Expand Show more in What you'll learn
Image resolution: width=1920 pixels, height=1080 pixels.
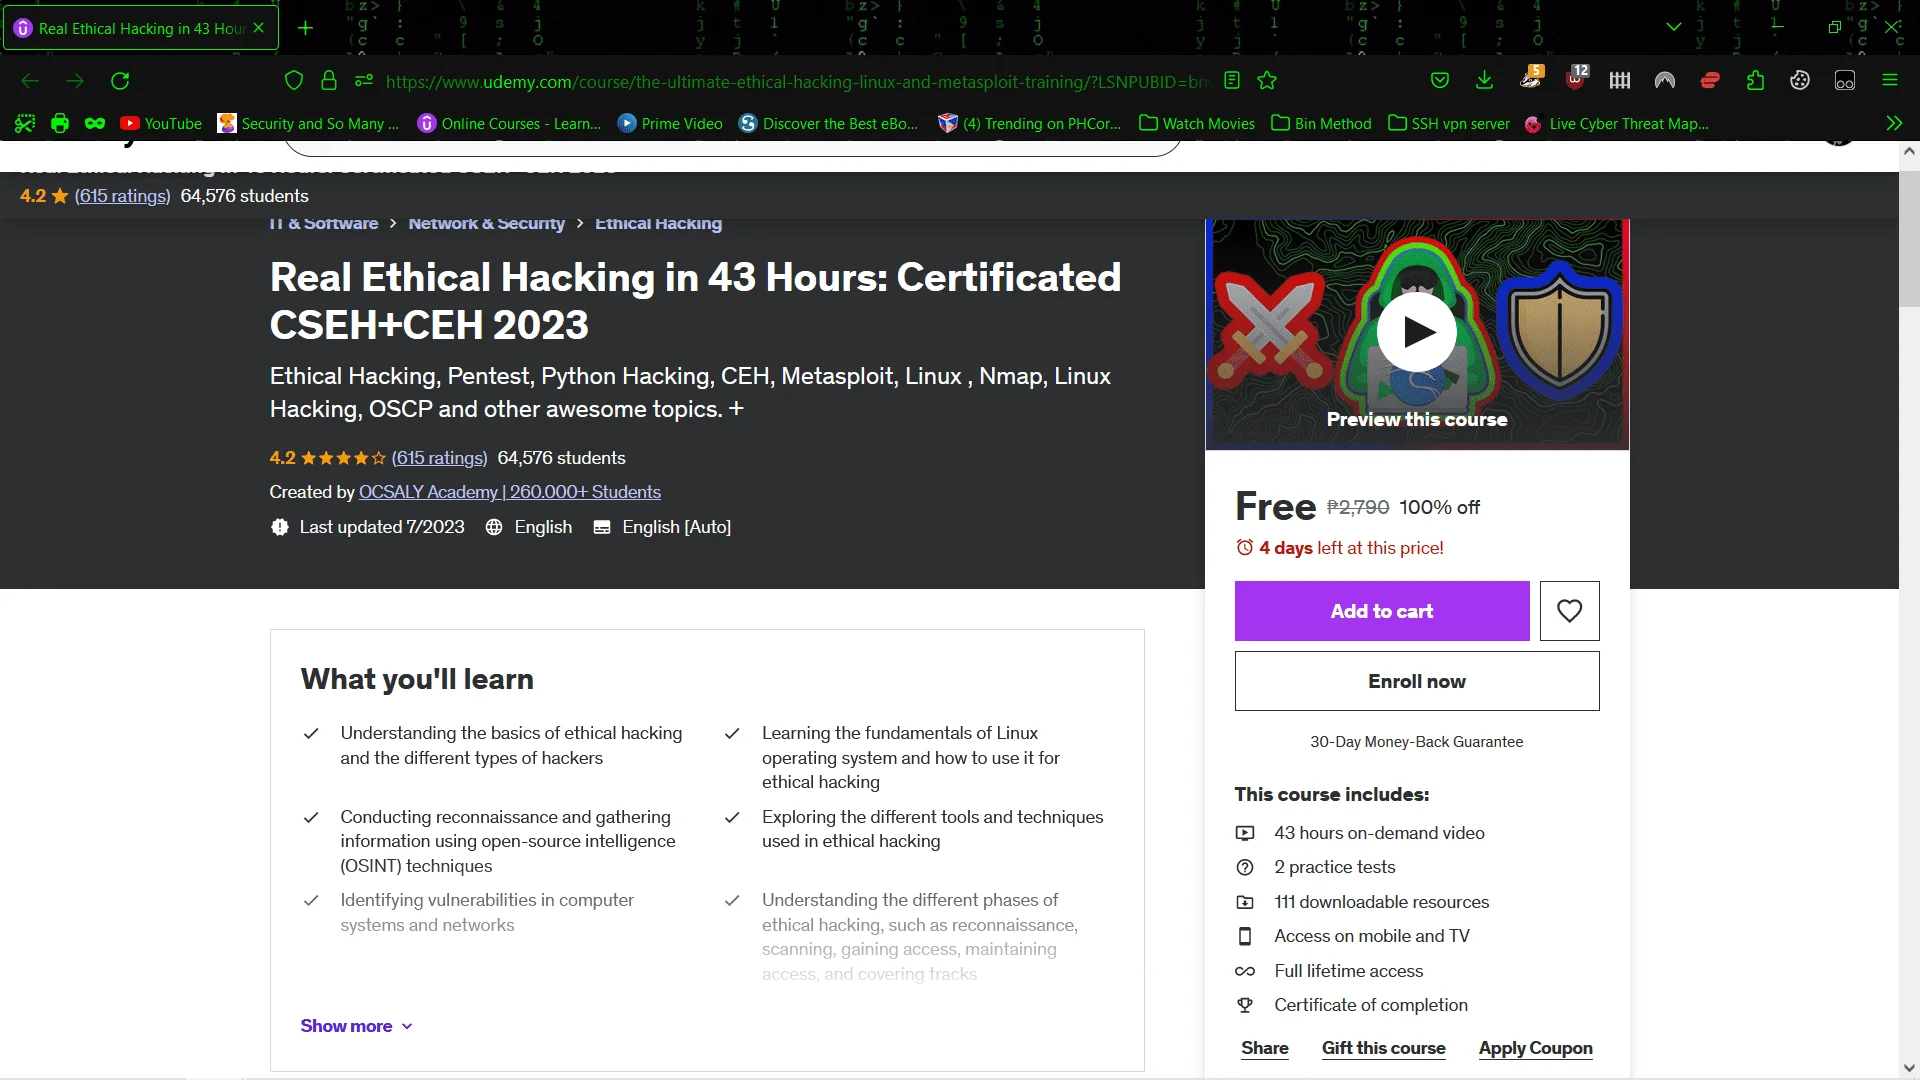click(x=356, y=1026)
